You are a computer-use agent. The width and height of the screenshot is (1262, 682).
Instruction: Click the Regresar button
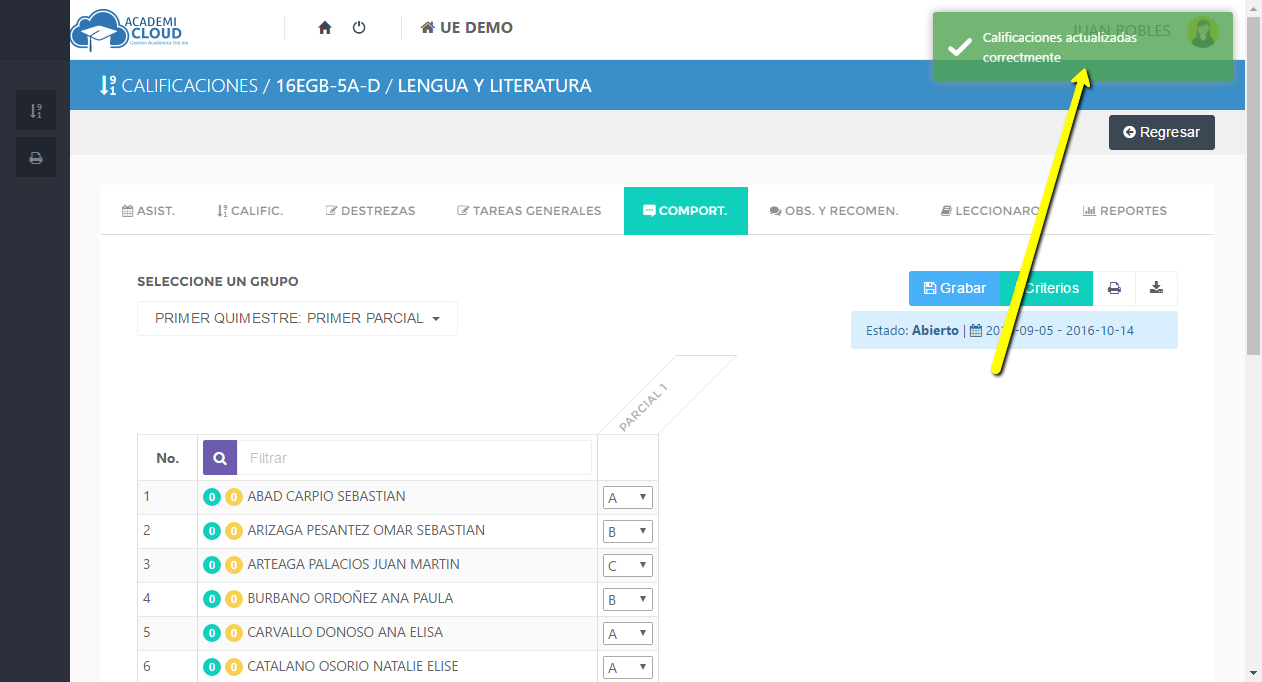1161,132
